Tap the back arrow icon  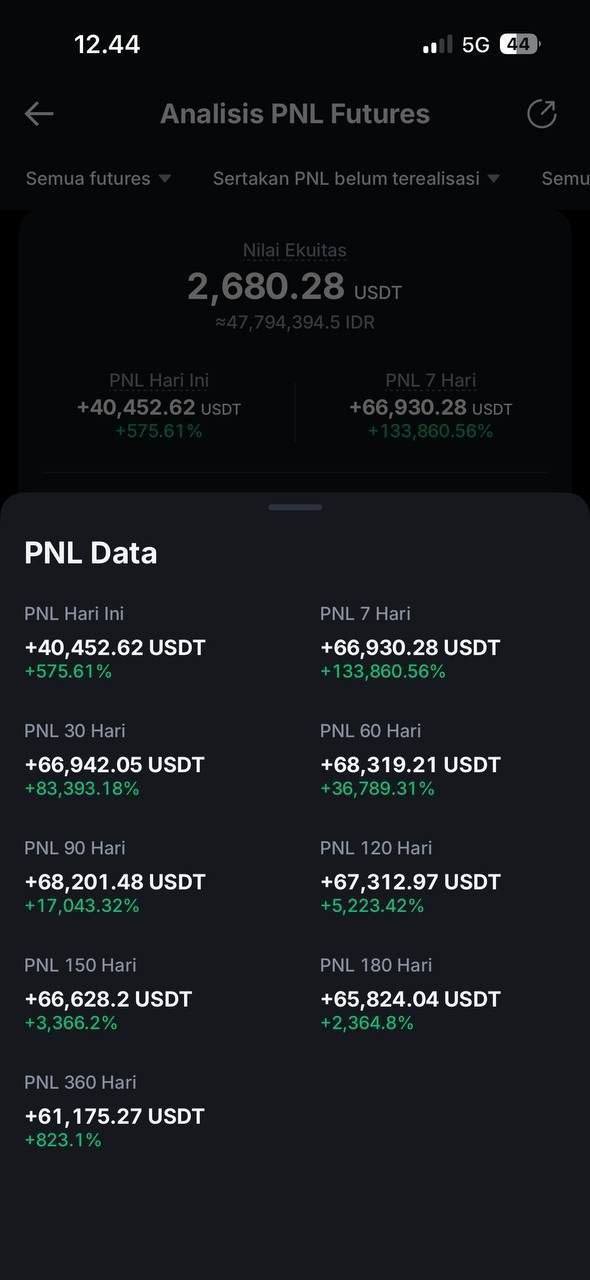tap(39, 114)
